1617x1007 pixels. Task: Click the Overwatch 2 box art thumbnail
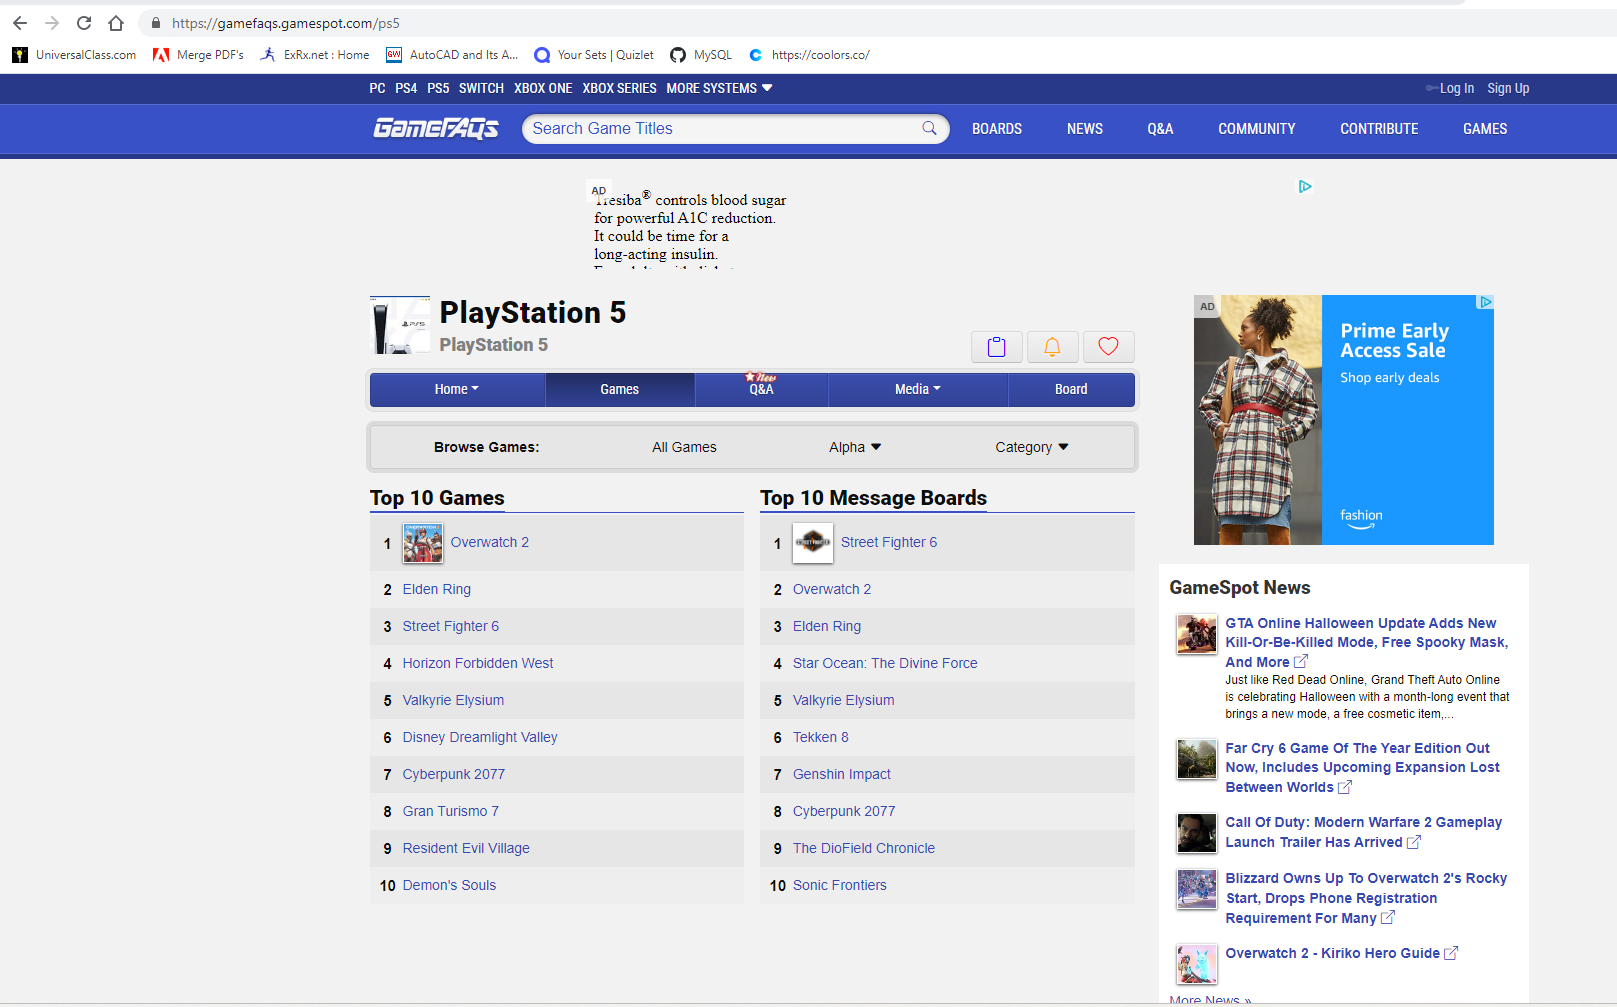click(423, 543)
